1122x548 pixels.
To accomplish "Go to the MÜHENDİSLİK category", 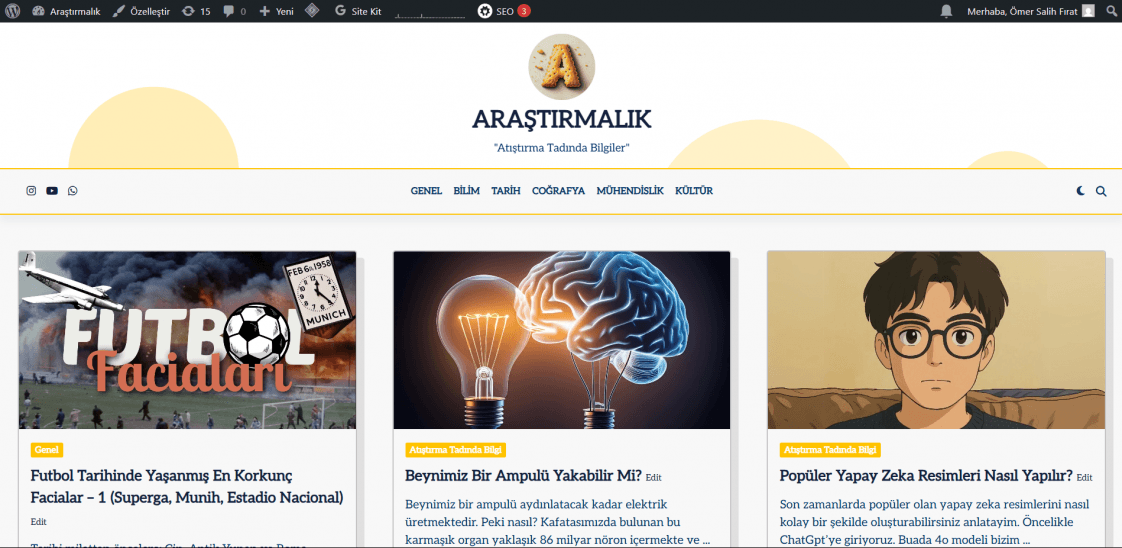I will coord(630,191).
